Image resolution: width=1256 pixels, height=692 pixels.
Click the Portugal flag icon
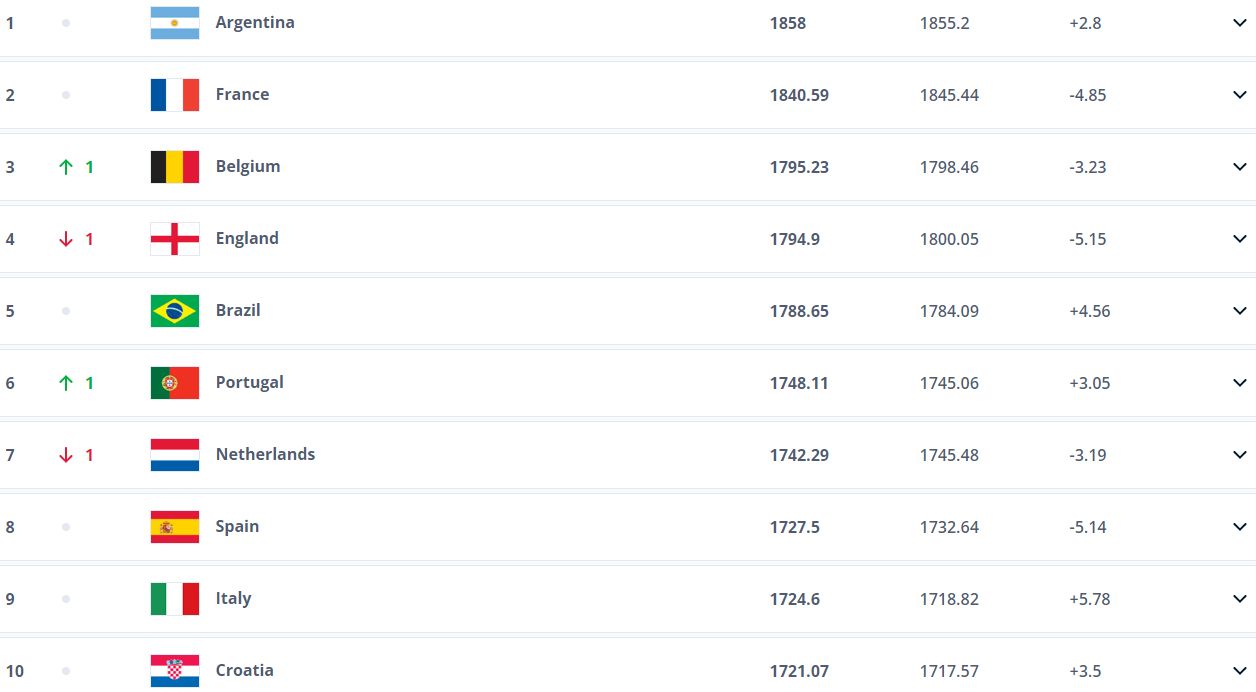click(x=175, y=383)
